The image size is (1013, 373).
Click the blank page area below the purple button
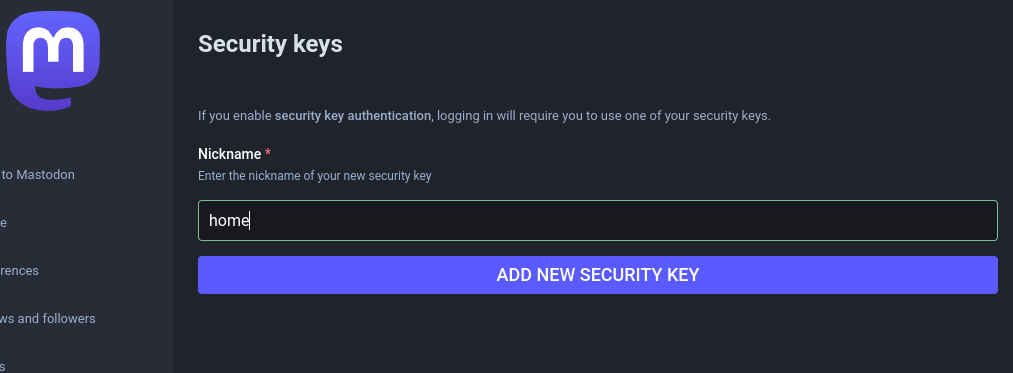[x=598, y=333]
